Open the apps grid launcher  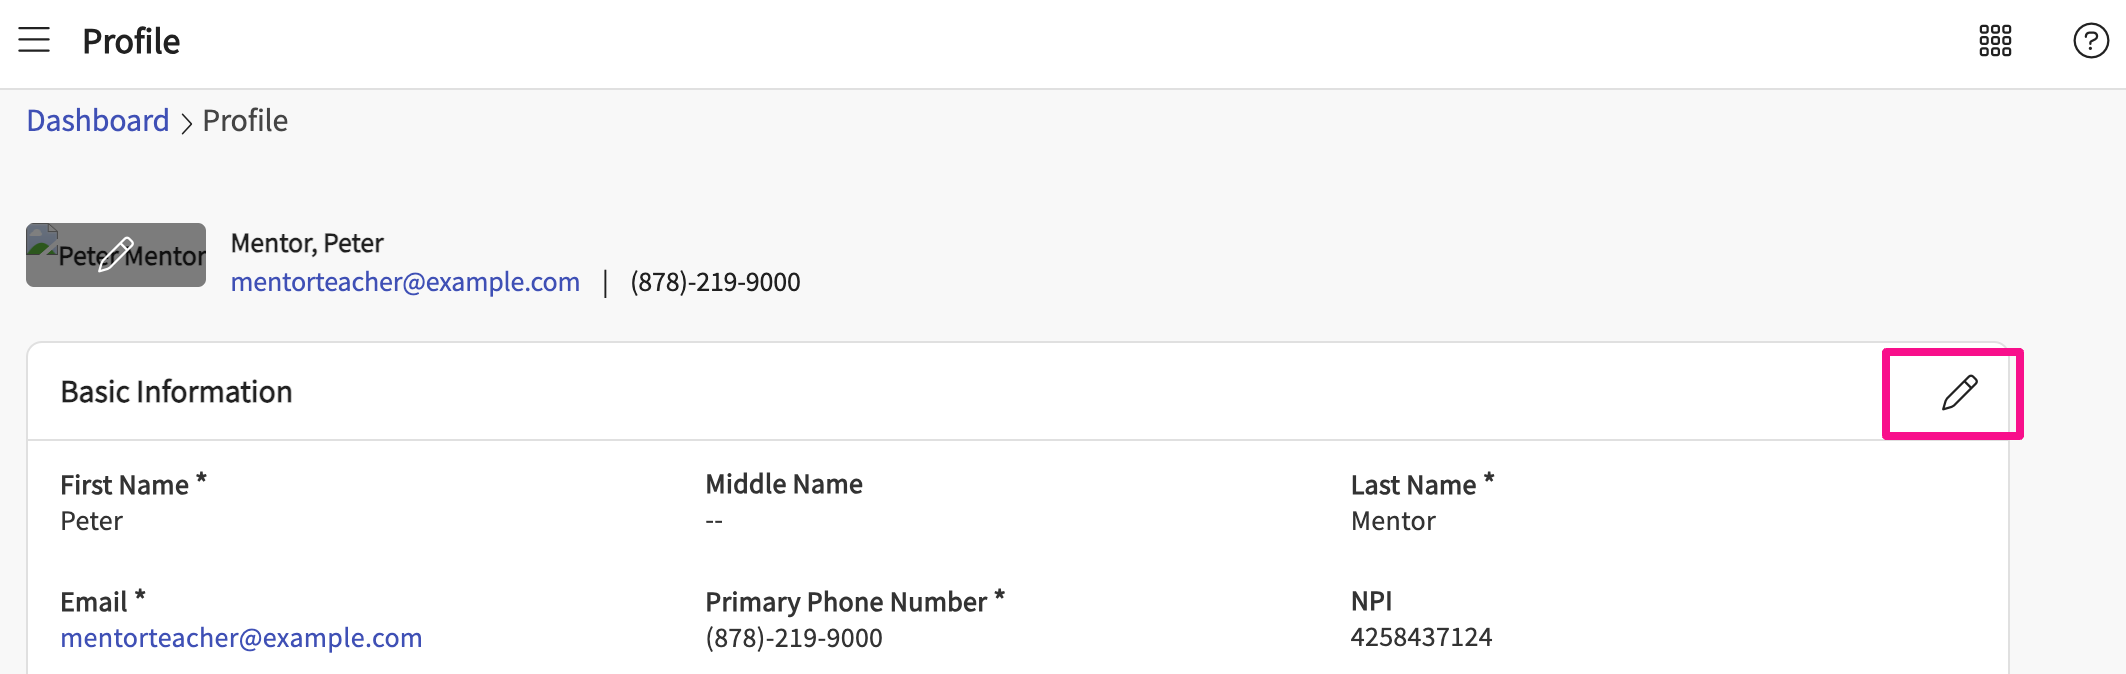pyautogui.click(x=1994, y=41)
